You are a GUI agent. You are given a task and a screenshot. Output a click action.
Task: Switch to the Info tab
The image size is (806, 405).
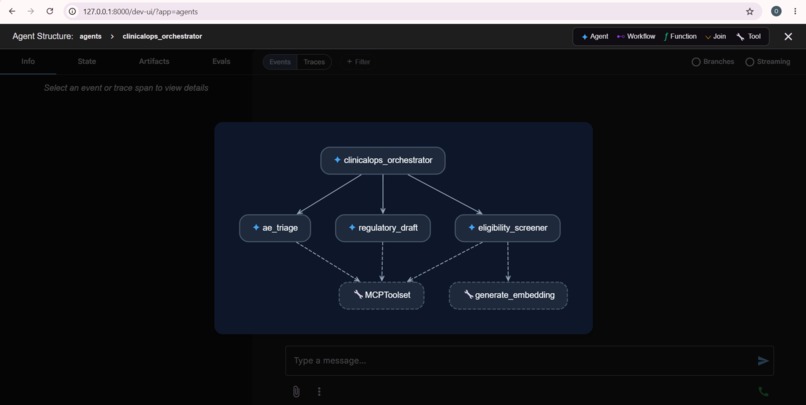28,61
